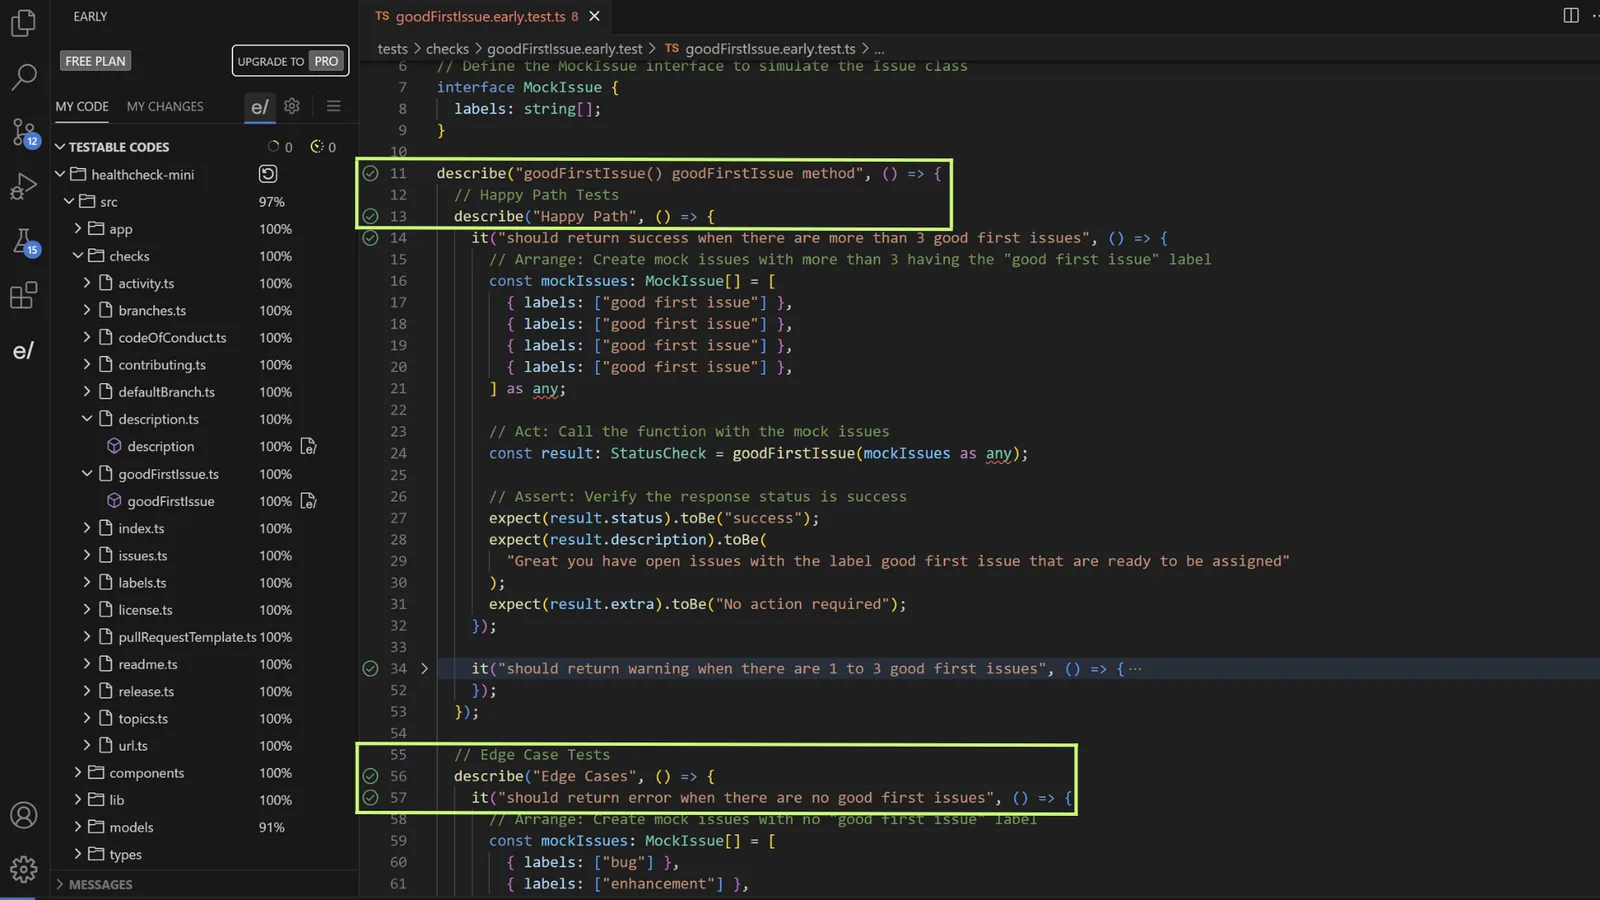1600x900 pixels.
Task: Open test file icon beside description function
Action: [x=309, y=446]
